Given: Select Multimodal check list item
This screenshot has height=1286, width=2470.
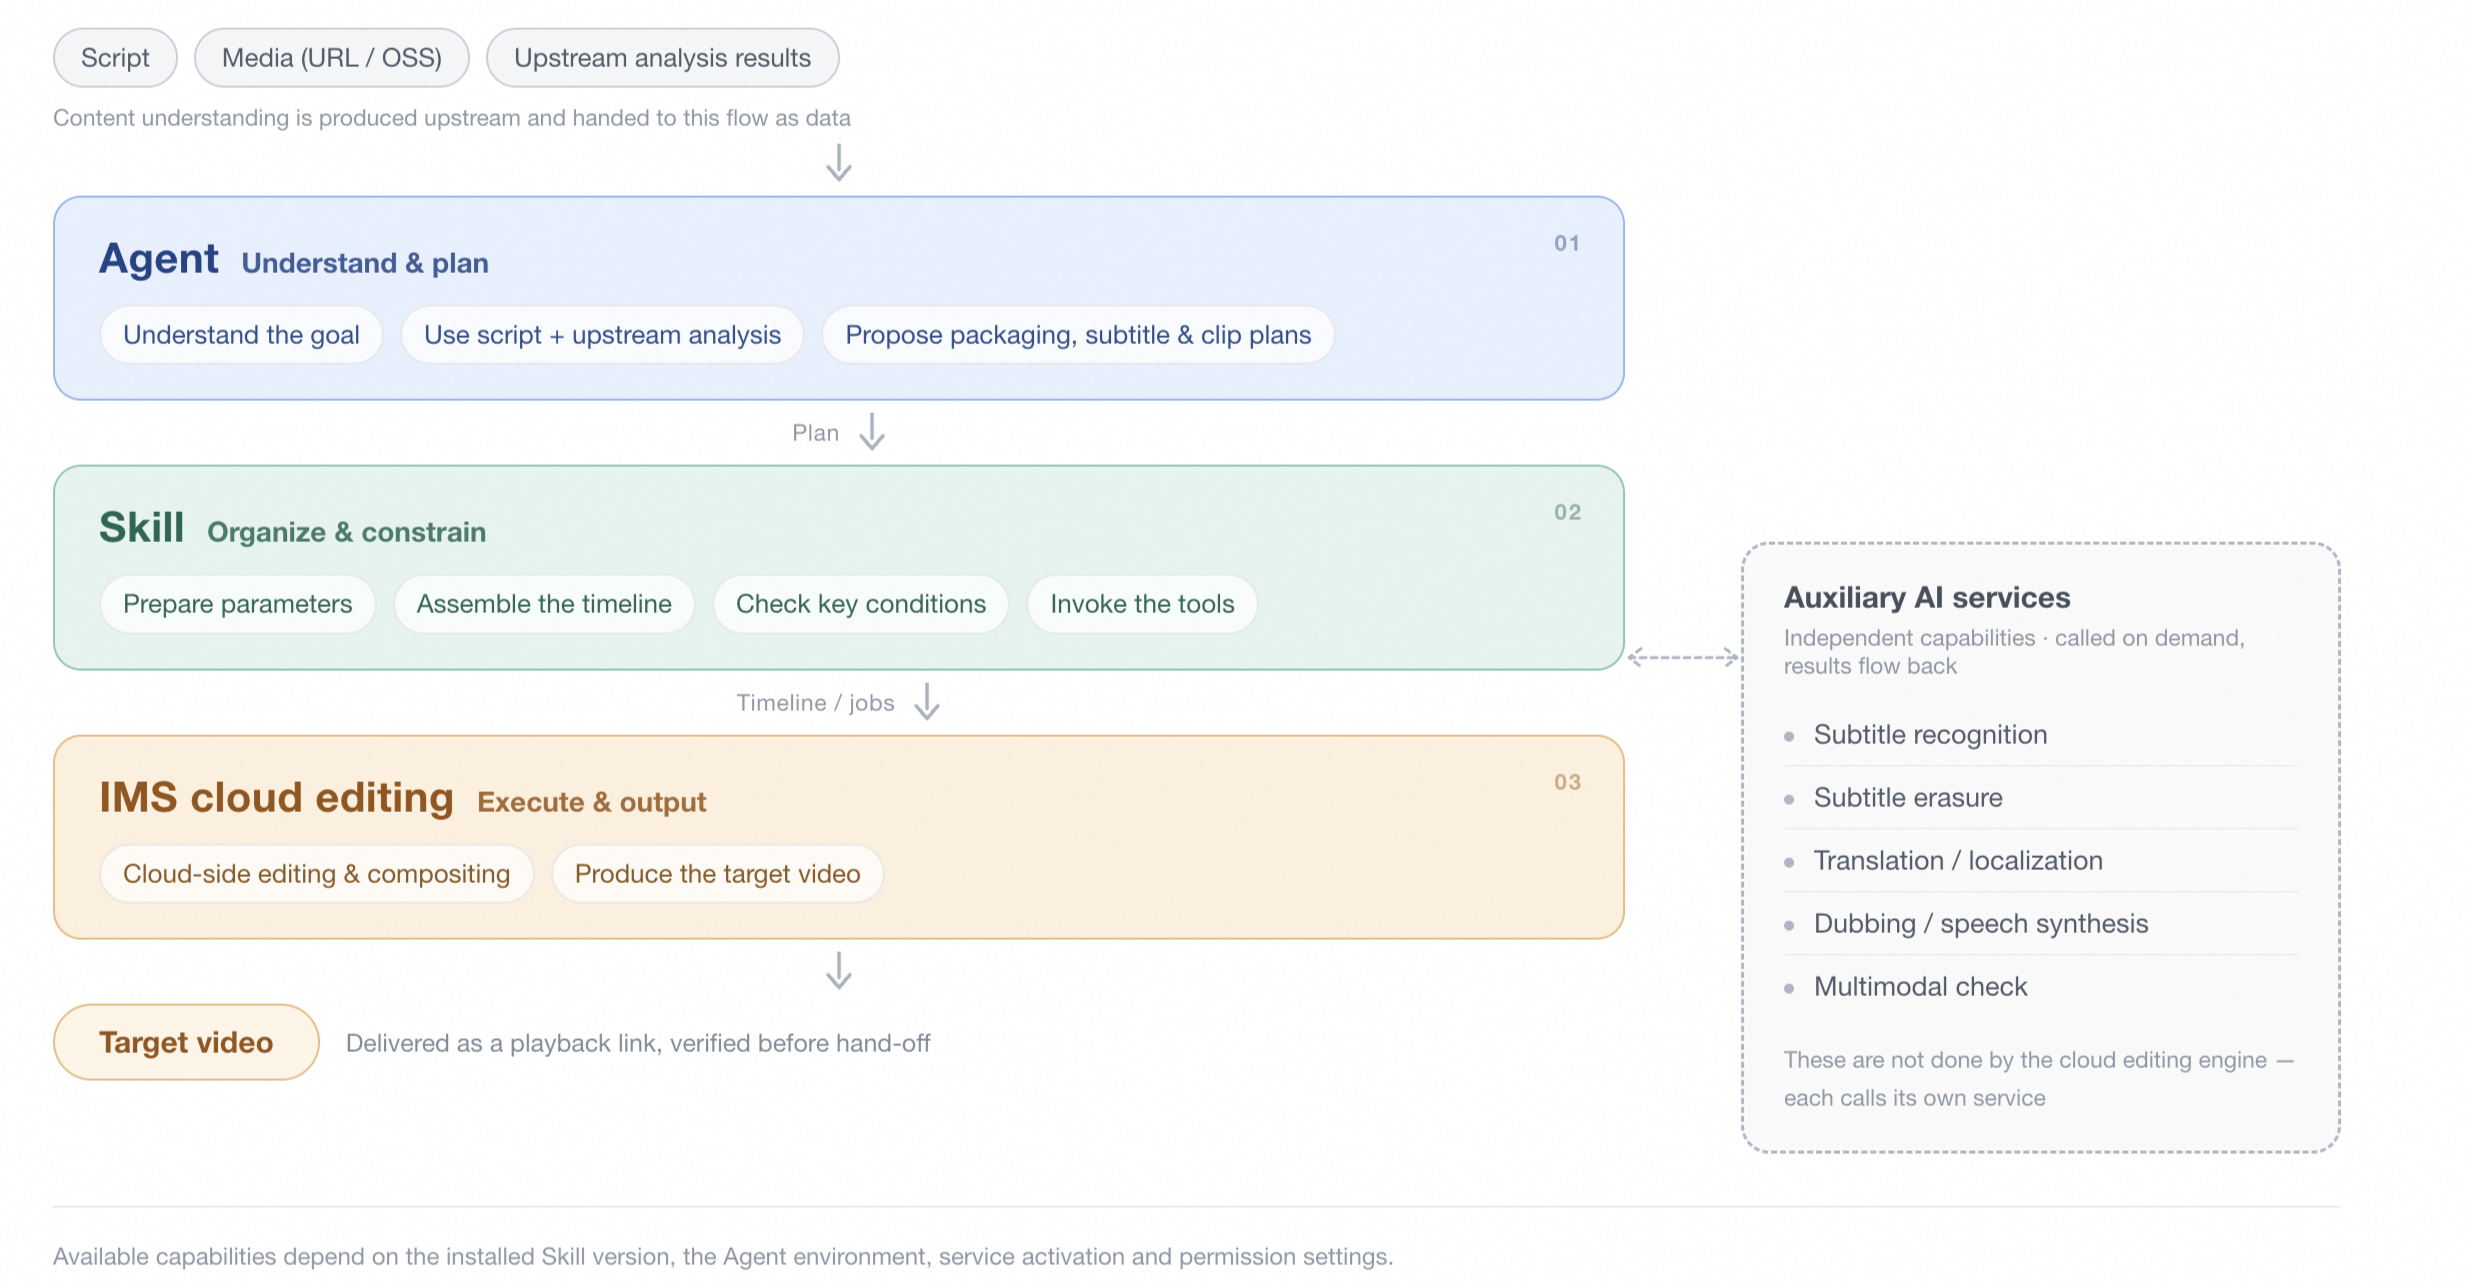Looking at the screenshot, I should pos(2041,987).
